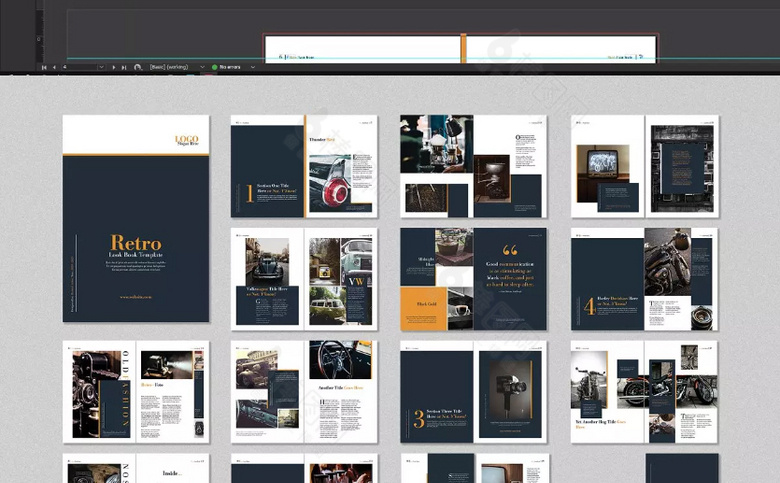Go to first page in status bar
The width and height of the screenshot is (780, 483).
click(x=44, y=67)
